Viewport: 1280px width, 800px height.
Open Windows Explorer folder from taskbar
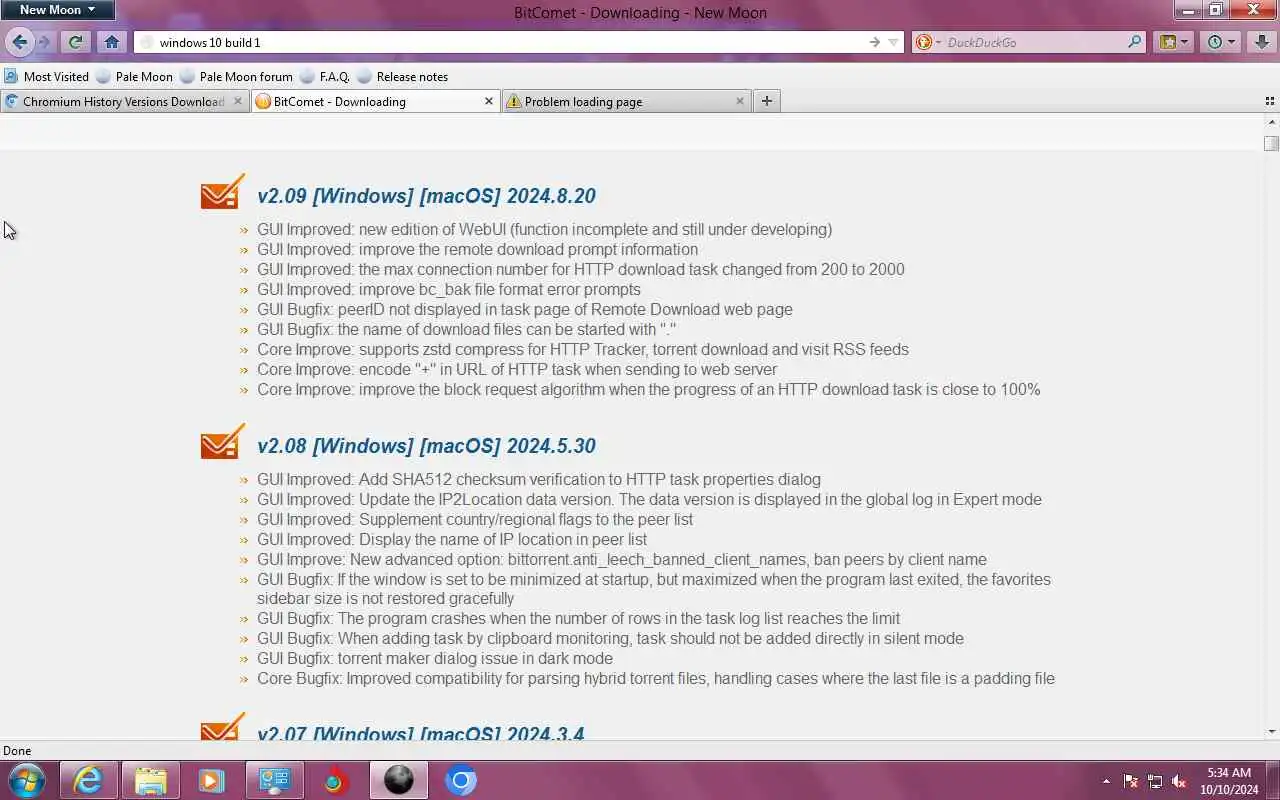pyautogui.click(x=150, y=780)
